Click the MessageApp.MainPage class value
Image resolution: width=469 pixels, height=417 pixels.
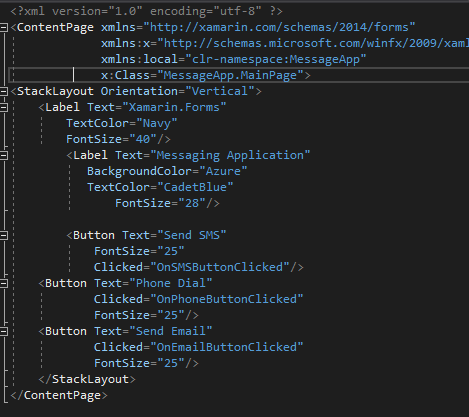click(x=230, y=75)
